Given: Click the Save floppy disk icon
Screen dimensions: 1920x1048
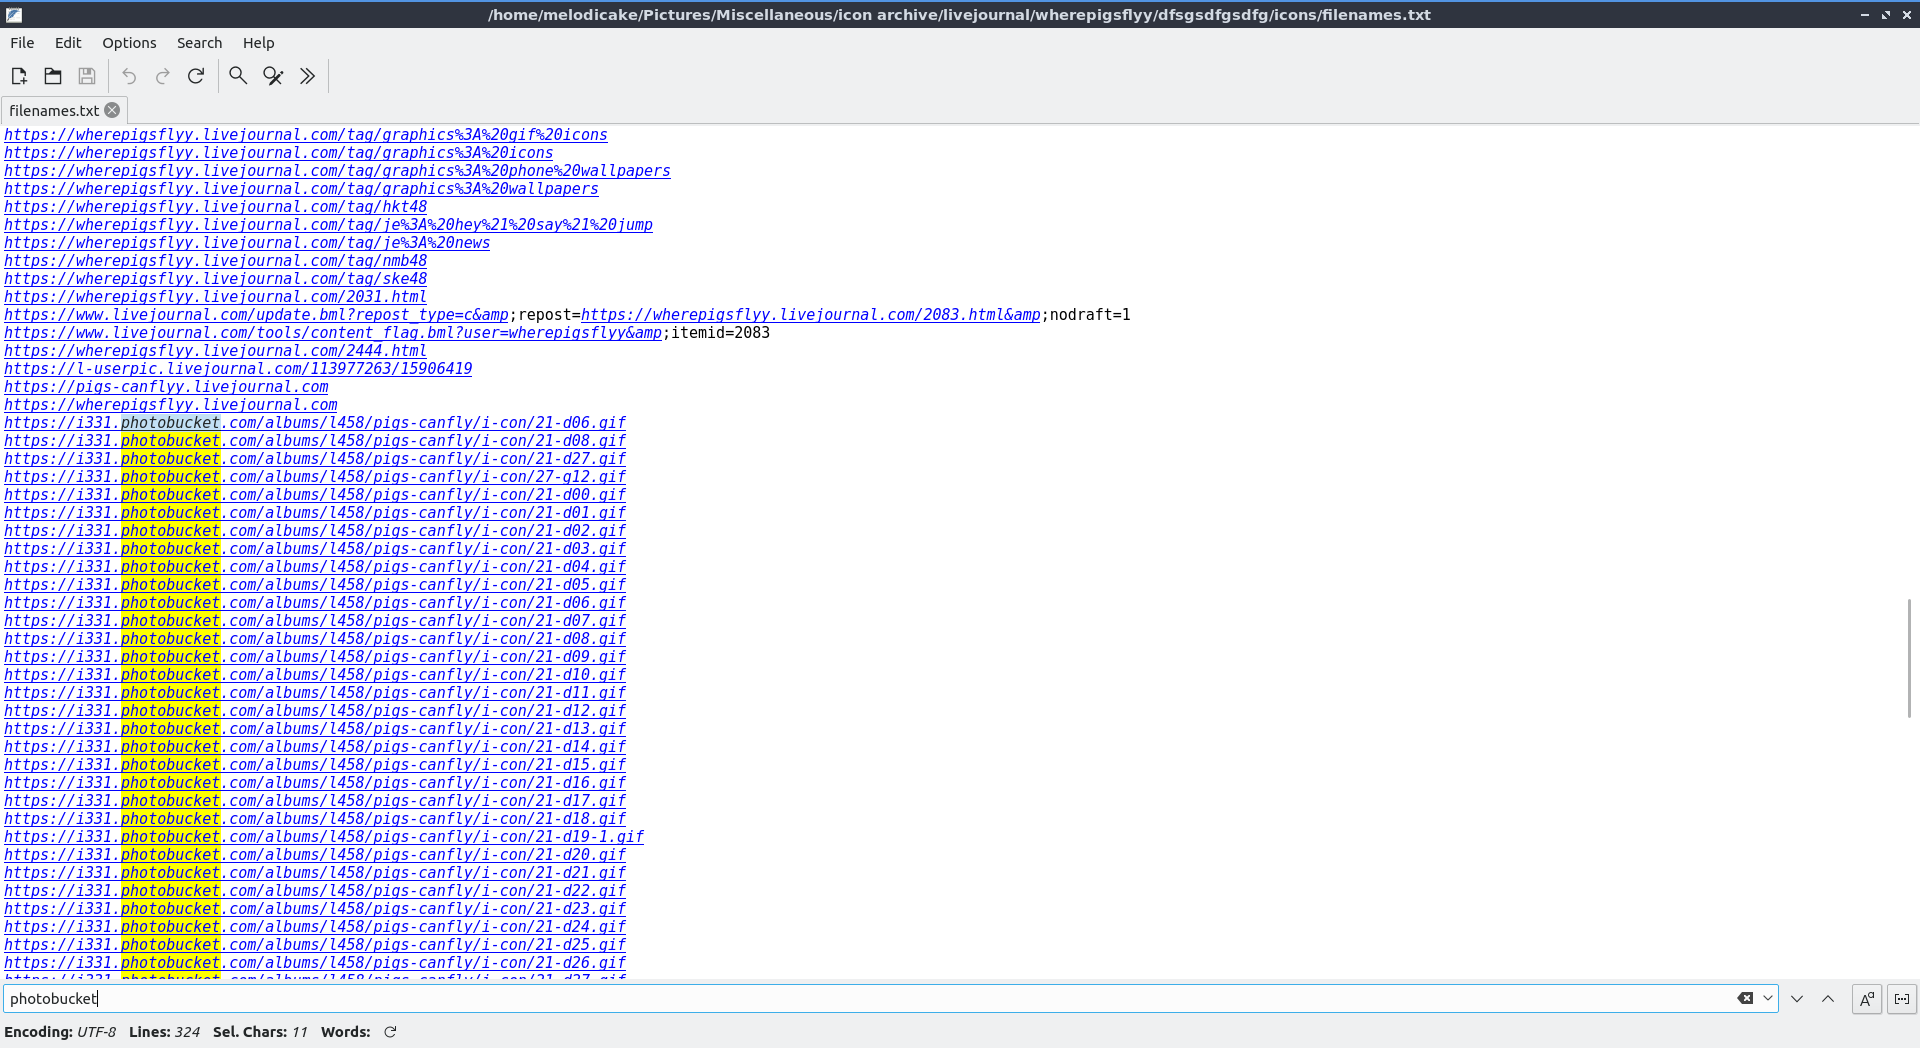Looking at the screenshot, I should pos(87,76).
